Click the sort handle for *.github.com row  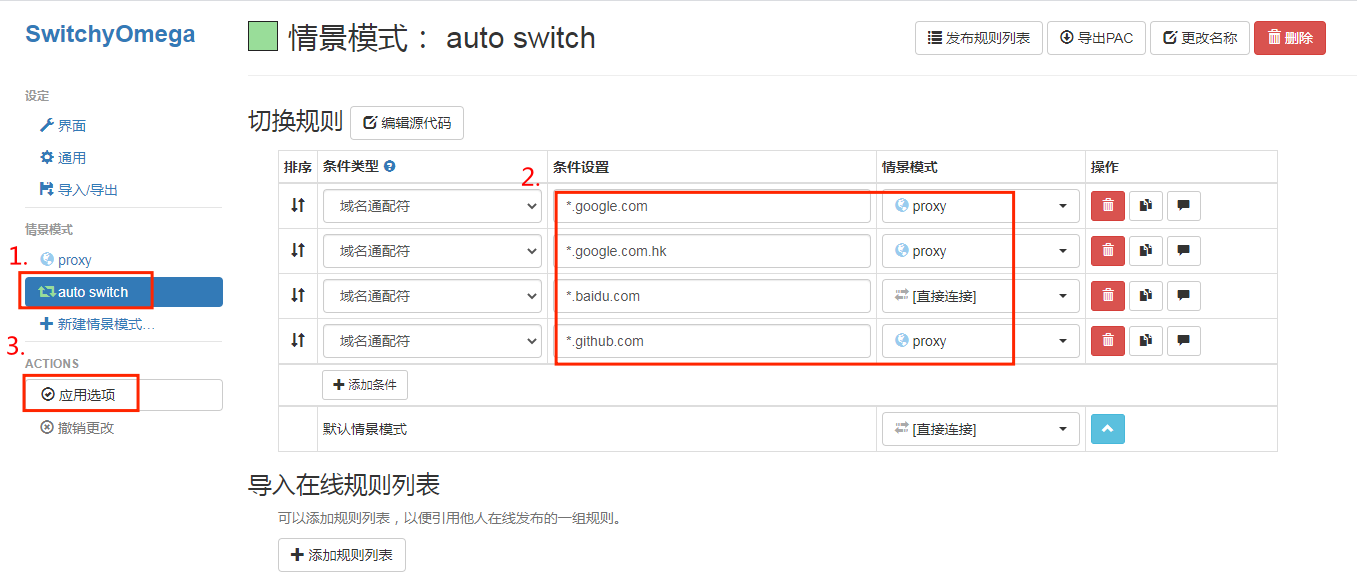point(297,341)
